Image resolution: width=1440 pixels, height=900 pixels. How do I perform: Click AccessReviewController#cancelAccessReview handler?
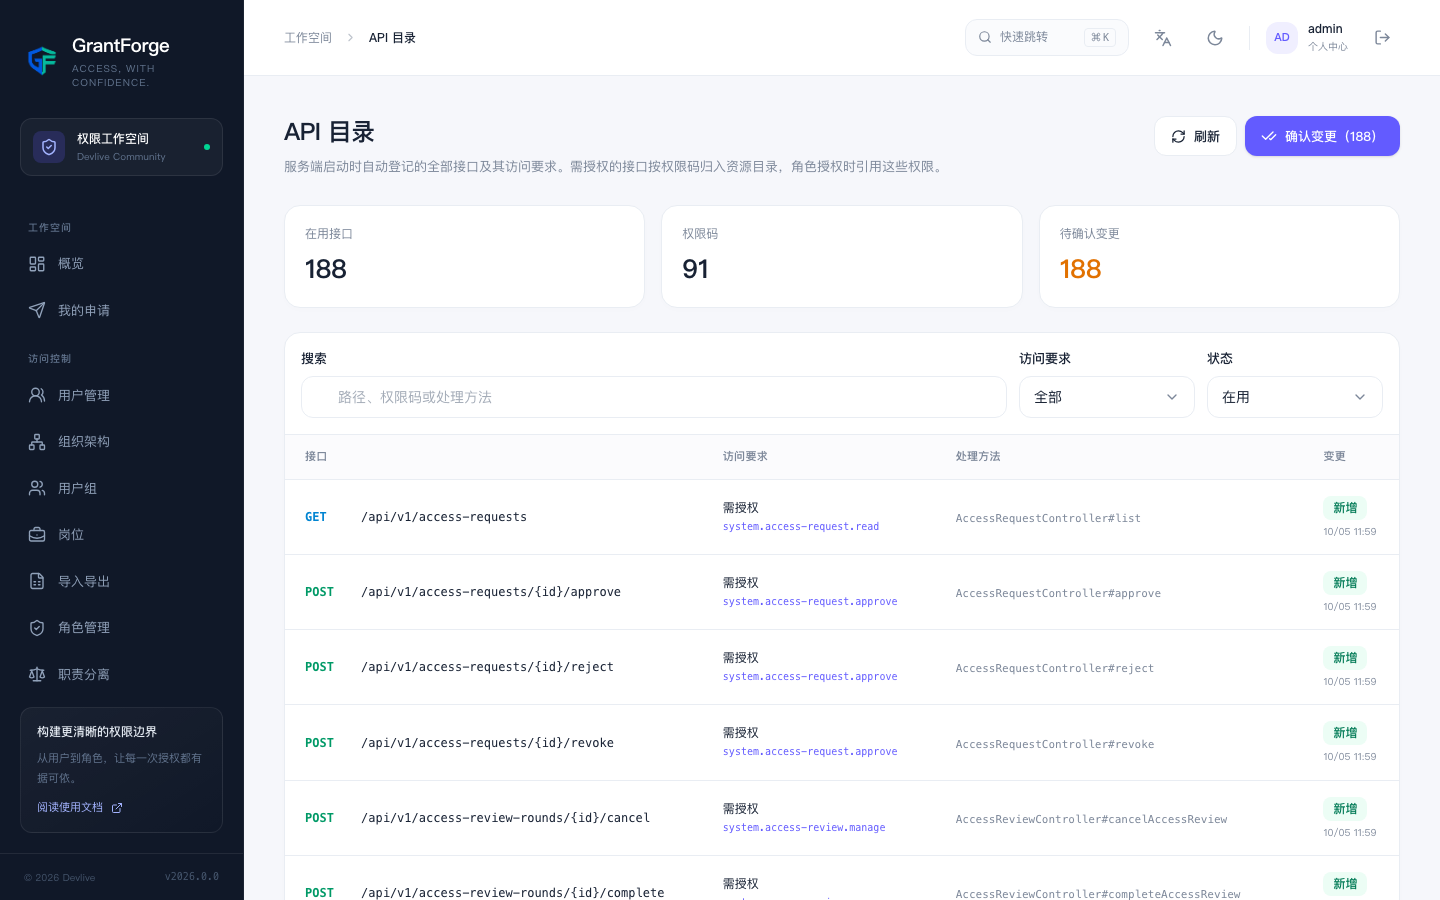point(1091,819)
